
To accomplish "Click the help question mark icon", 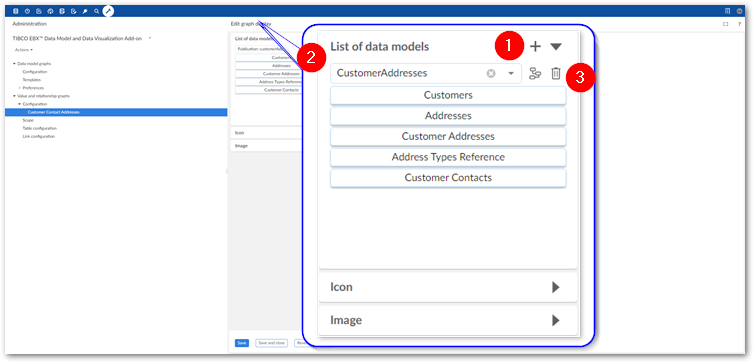I will coord(740,24).
